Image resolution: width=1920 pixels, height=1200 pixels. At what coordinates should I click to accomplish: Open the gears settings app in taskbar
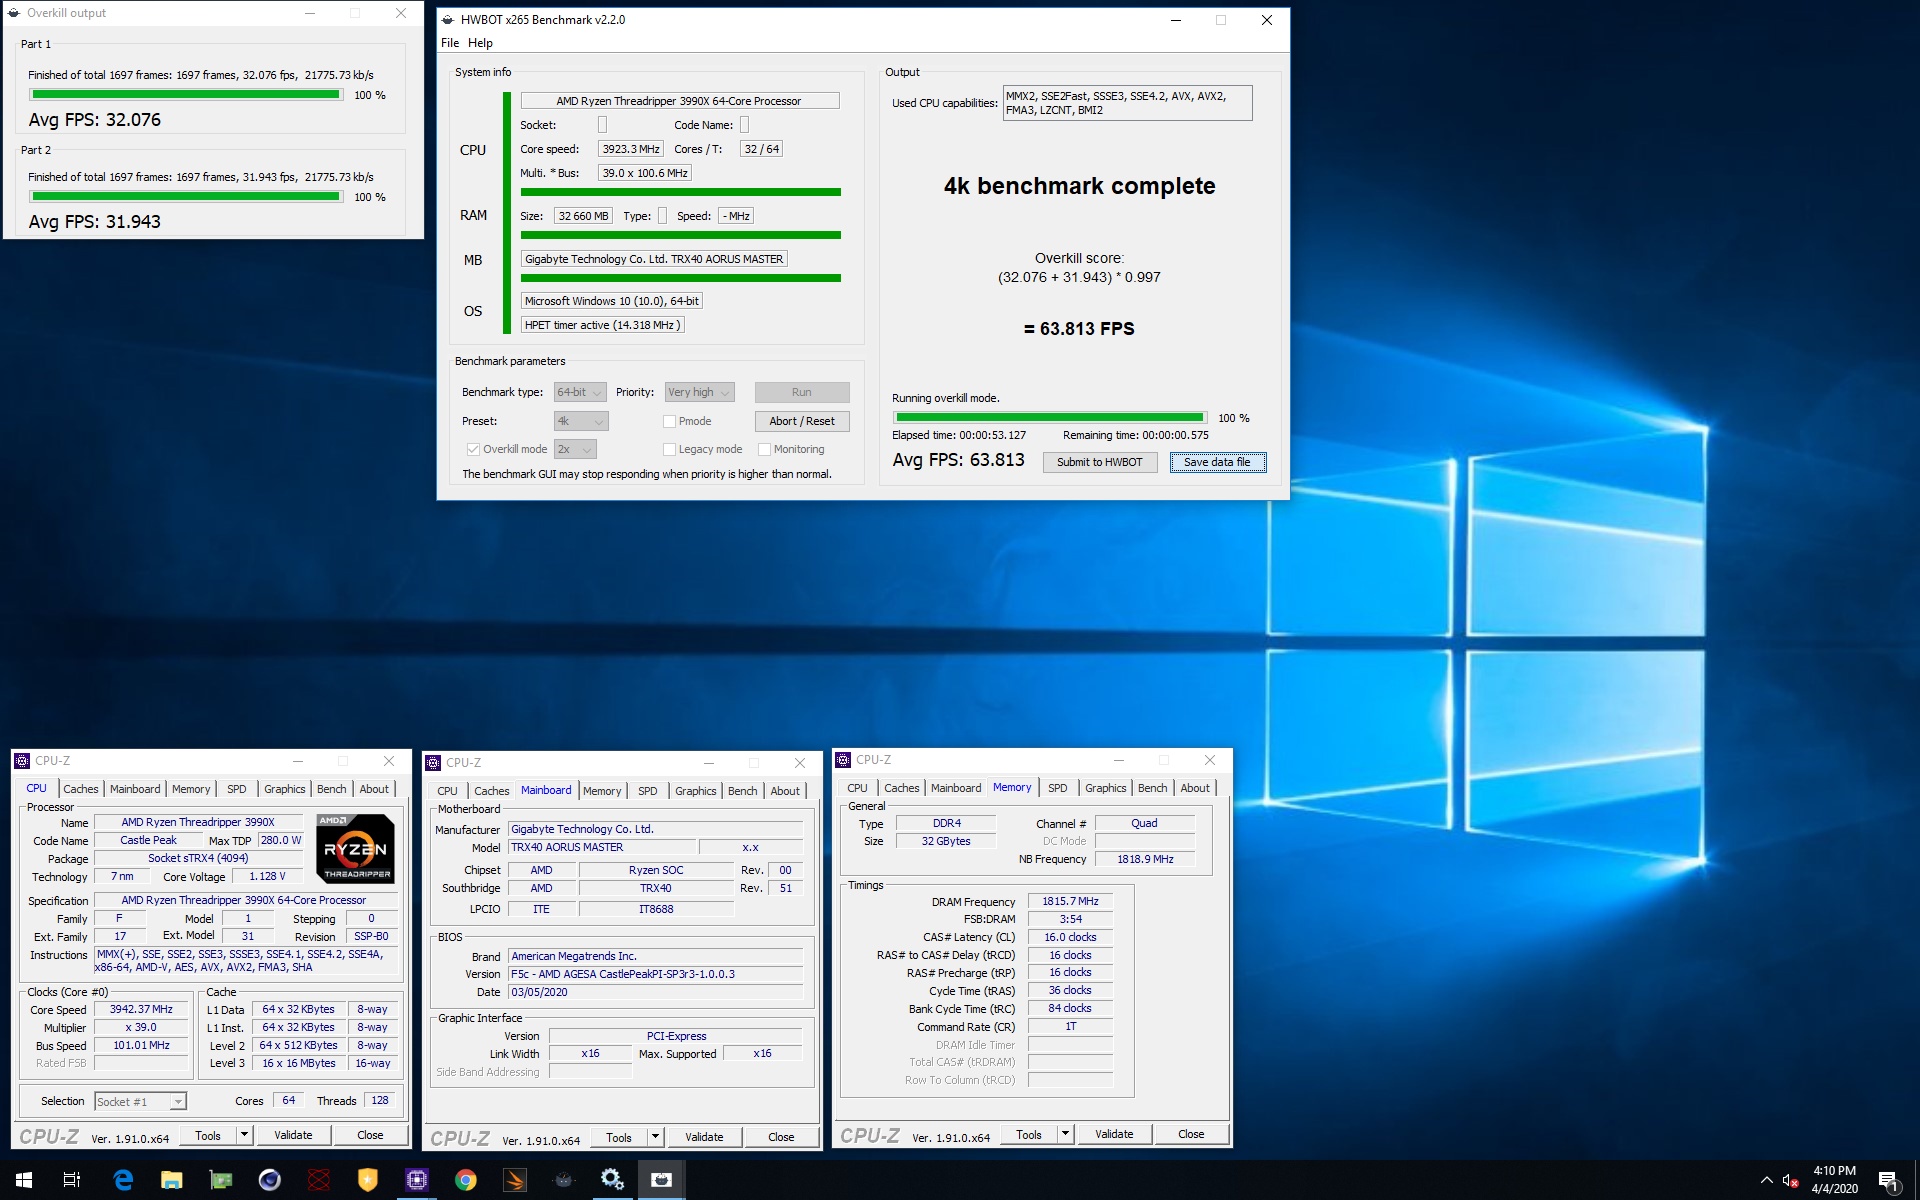(x=612, y=1180)
